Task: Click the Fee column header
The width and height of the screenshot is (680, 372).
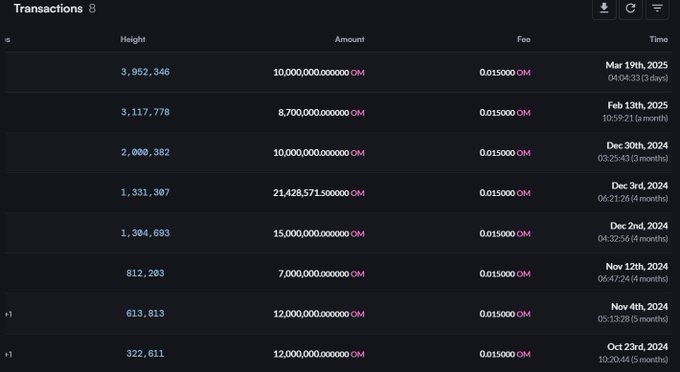Action: coord(524,39)
